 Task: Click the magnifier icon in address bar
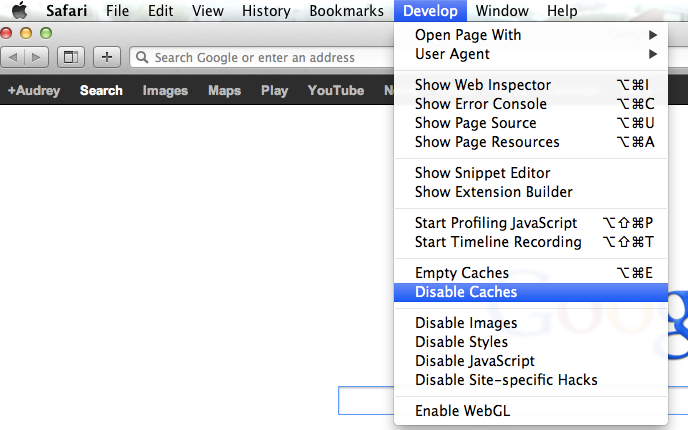[142, 57]
